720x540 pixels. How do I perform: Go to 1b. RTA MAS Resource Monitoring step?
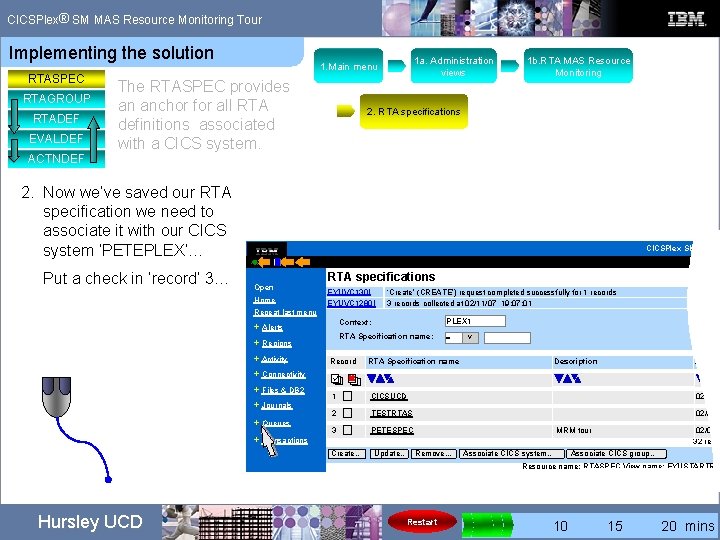pos(578,66)
